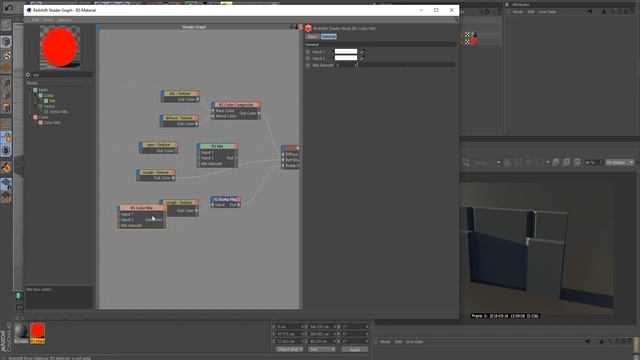Screen dimensions: 640x360
Task: Select the cube primitive tool in left toolbar
Action: [6, 41]
